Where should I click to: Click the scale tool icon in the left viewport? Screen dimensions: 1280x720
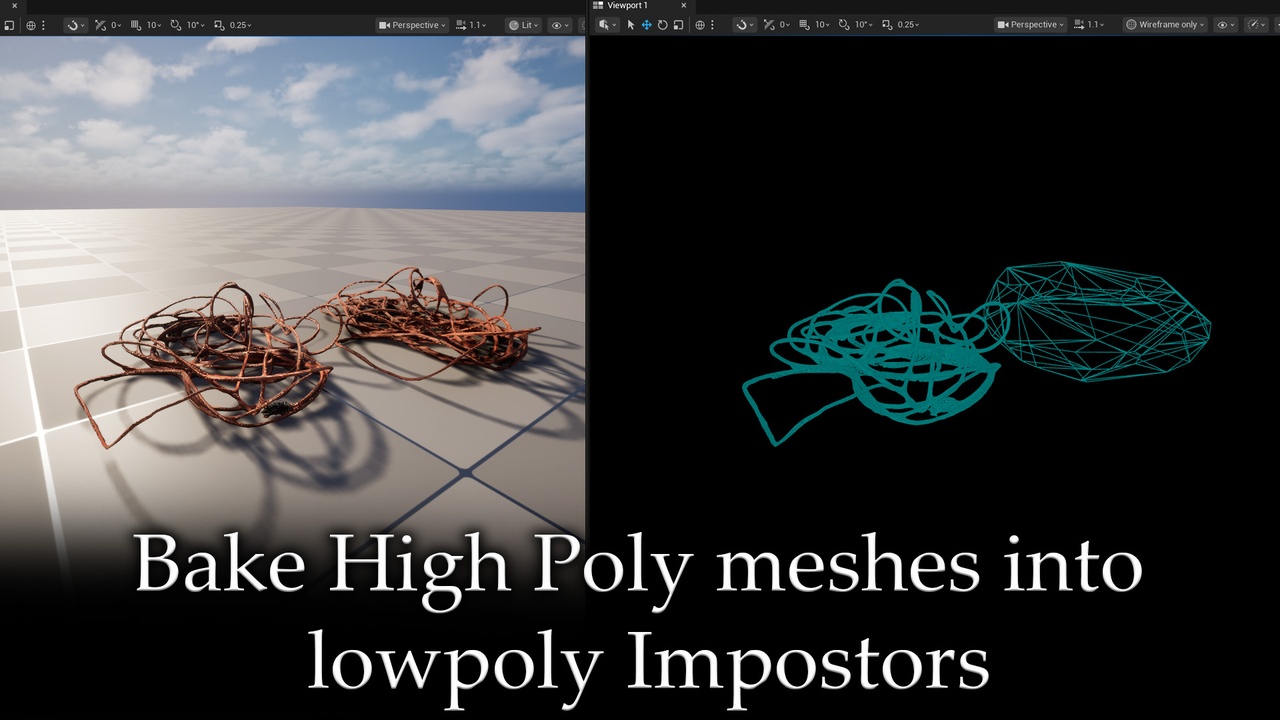tap(9, 25)
